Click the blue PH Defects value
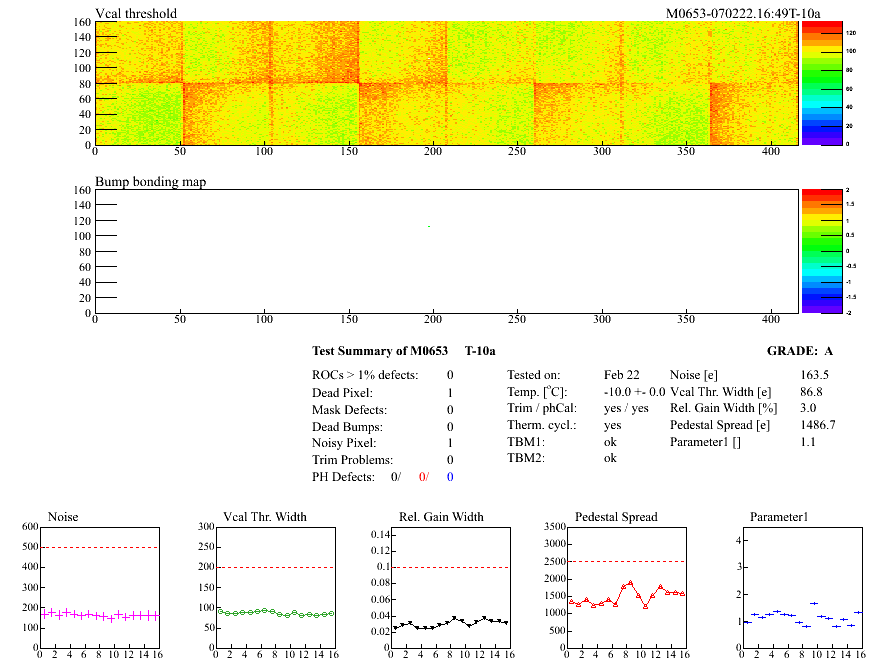 450,477
